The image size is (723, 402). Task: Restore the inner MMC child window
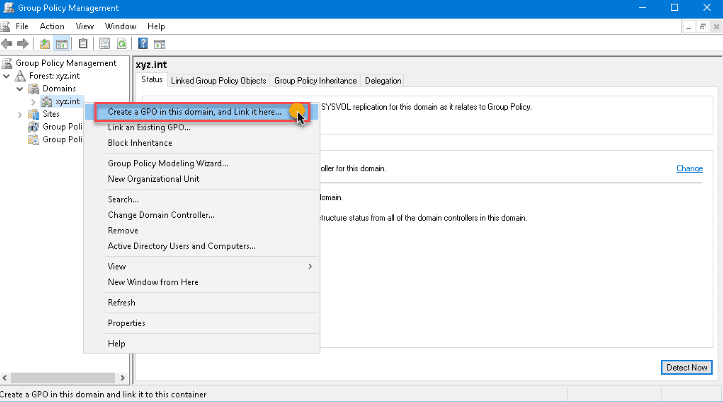703,27
